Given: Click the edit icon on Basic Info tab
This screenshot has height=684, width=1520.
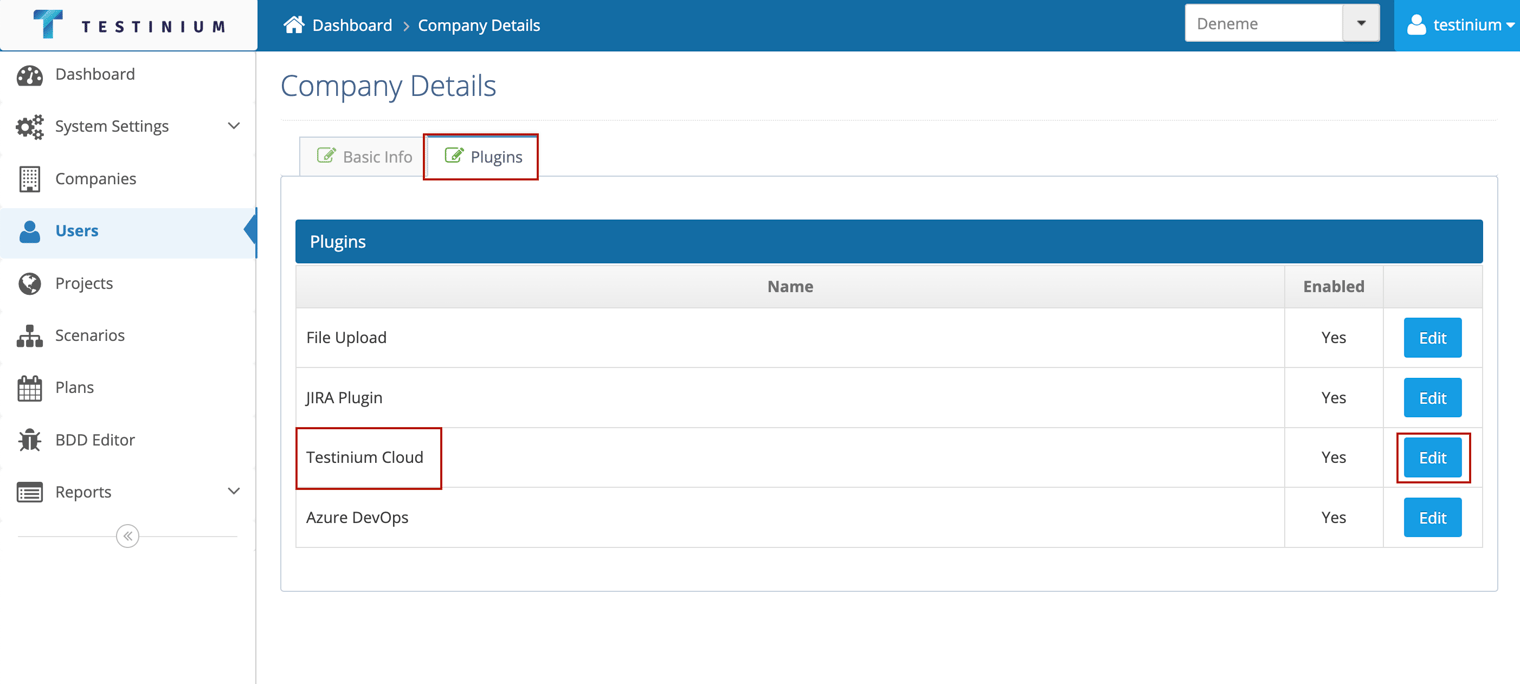Looking at the screenshot, I should 326,155.
